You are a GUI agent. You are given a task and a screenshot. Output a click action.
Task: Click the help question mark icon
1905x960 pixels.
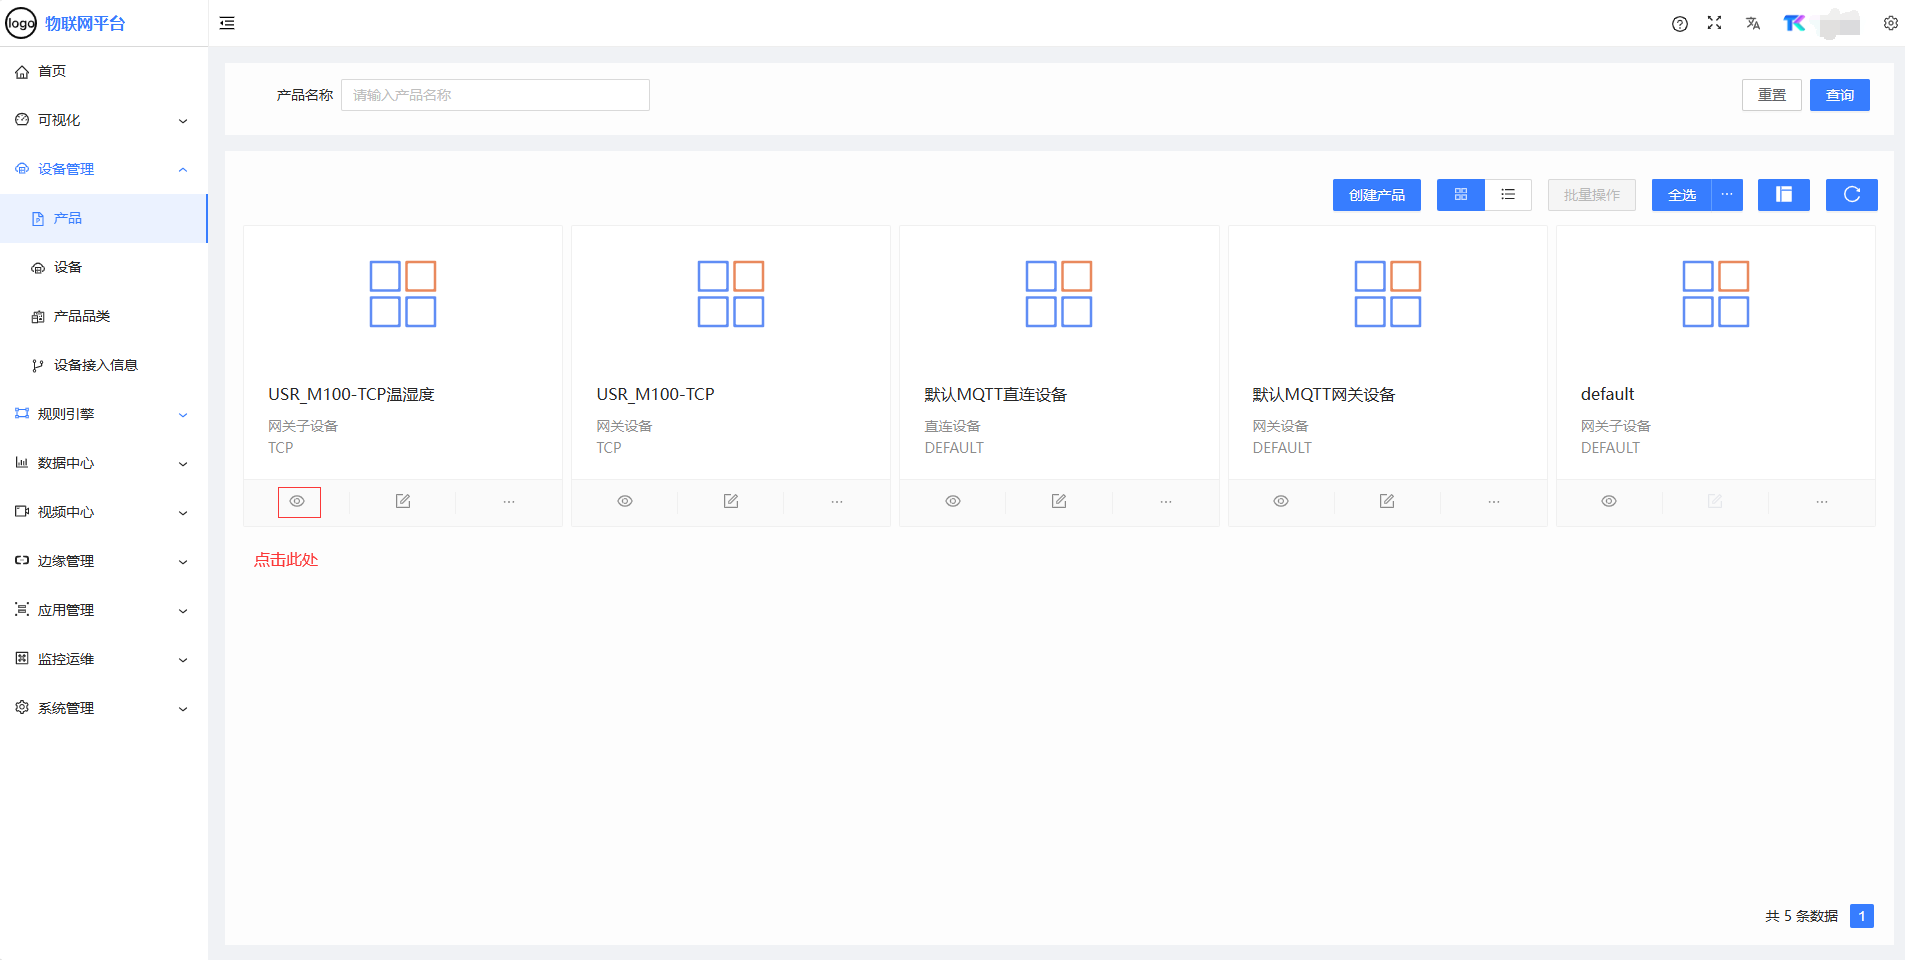coord(1679,24)
